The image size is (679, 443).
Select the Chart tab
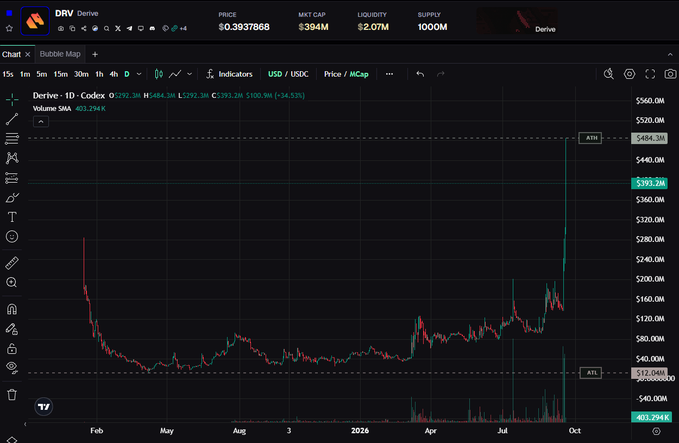coord(11,55)
